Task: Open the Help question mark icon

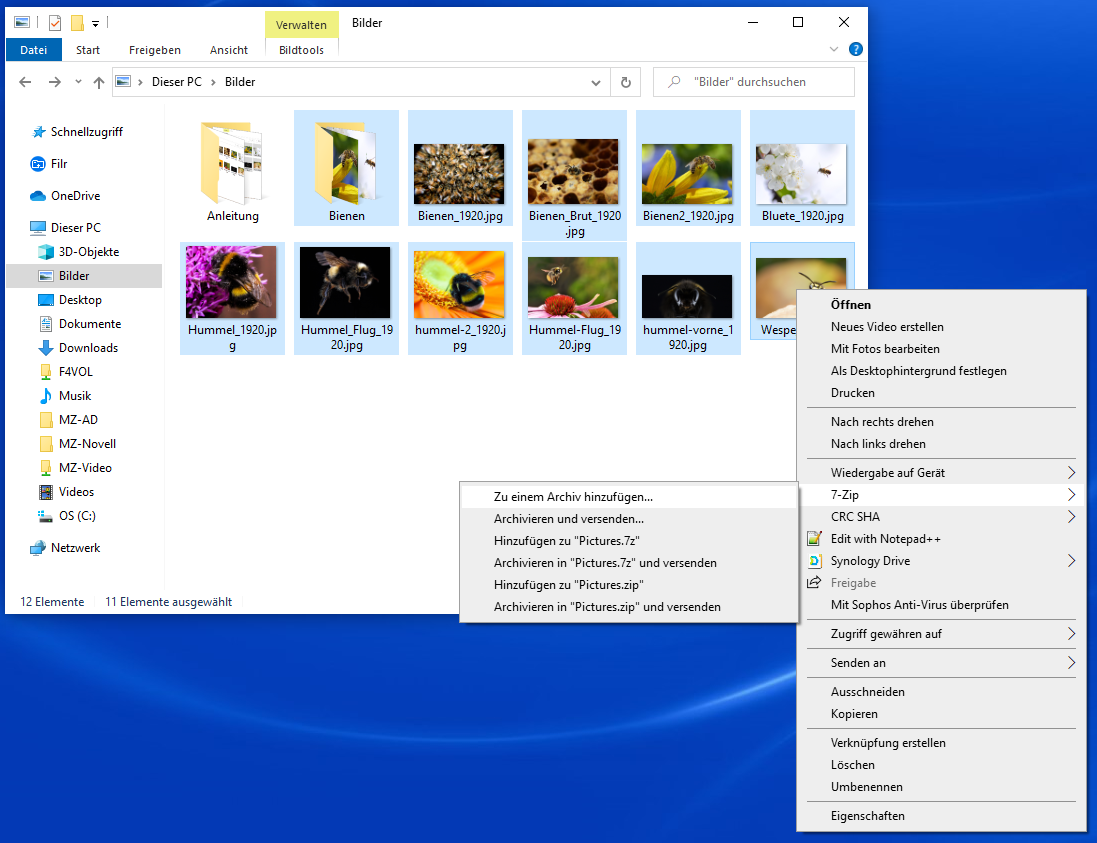Action: point(856,49)
